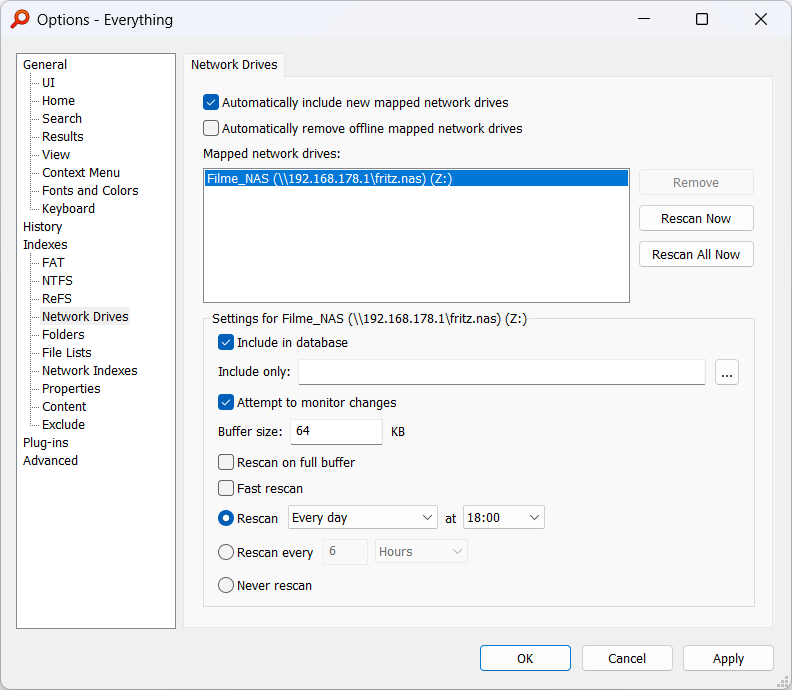Uncheck Include in database
Viewport: 792px width, 690px height.
[x=226, y=343]
